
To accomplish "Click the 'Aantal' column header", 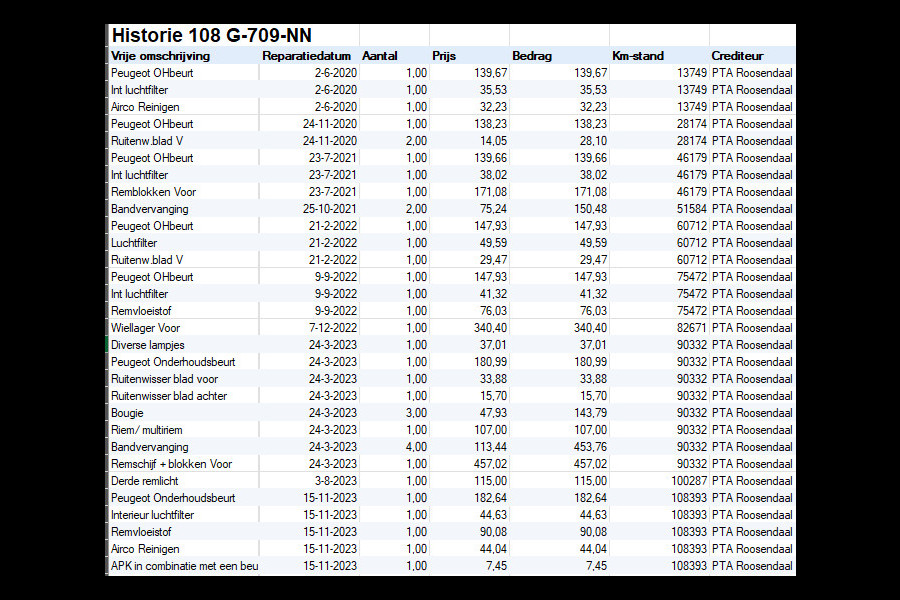I will coord(379,56).
